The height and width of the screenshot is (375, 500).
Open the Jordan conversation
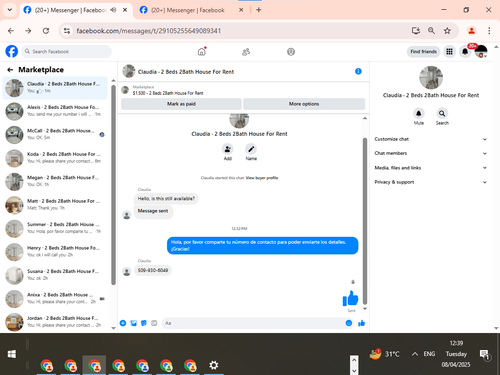point(55,322)
